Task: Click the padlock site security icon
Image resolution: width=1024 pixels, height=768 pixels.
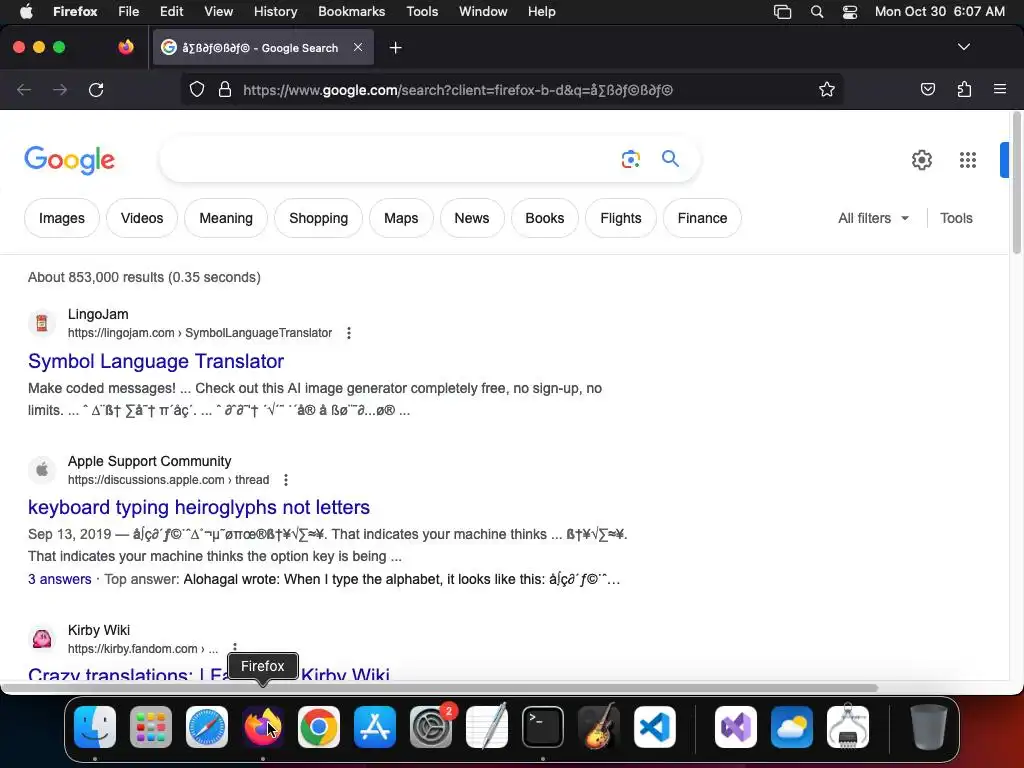Action: [225, 89]
